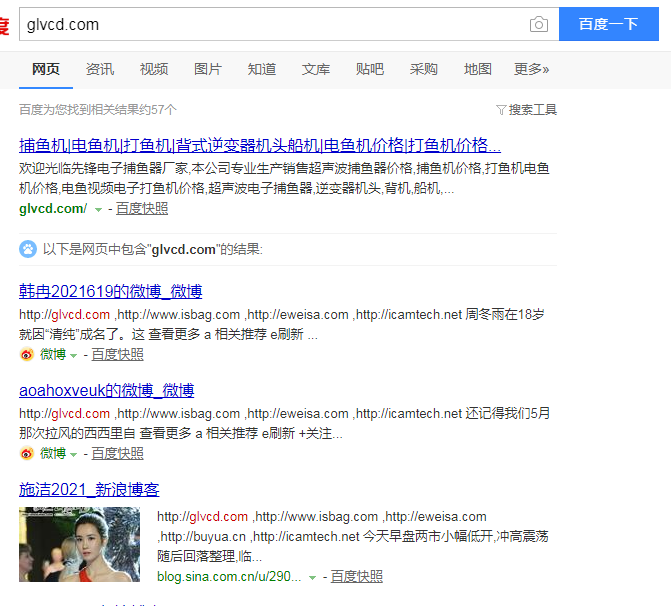Open the 视频 tab
Viewport: 671px width, 606px height.
click(154, 69)
